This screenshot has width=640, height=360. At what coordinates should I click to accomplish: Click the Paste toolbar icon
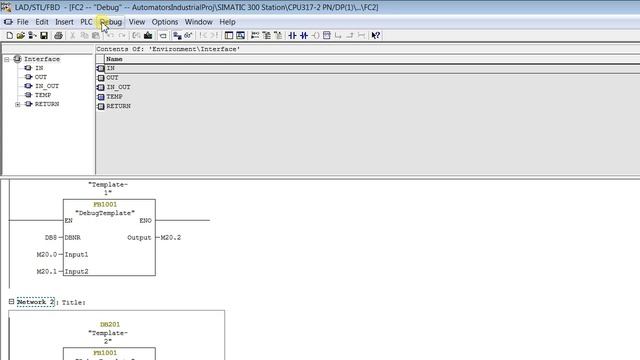(x=96, y=36)
